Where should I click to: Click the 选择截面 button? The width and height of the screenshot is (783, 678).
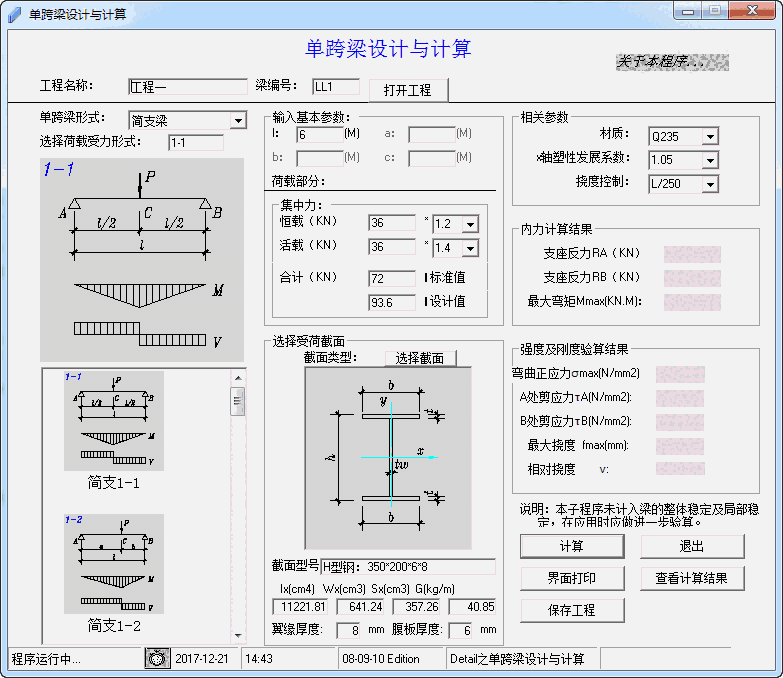tap(420, 358)
